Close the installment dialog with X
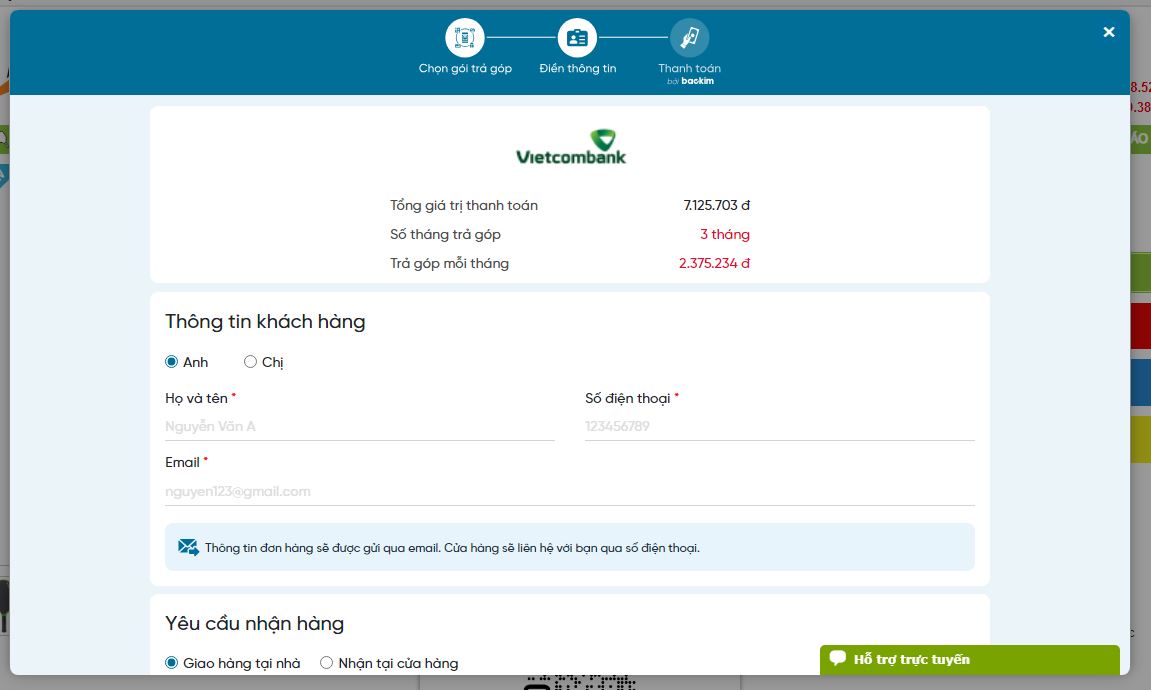This screenshot has width=1151, height=690. coord(1108,32)
